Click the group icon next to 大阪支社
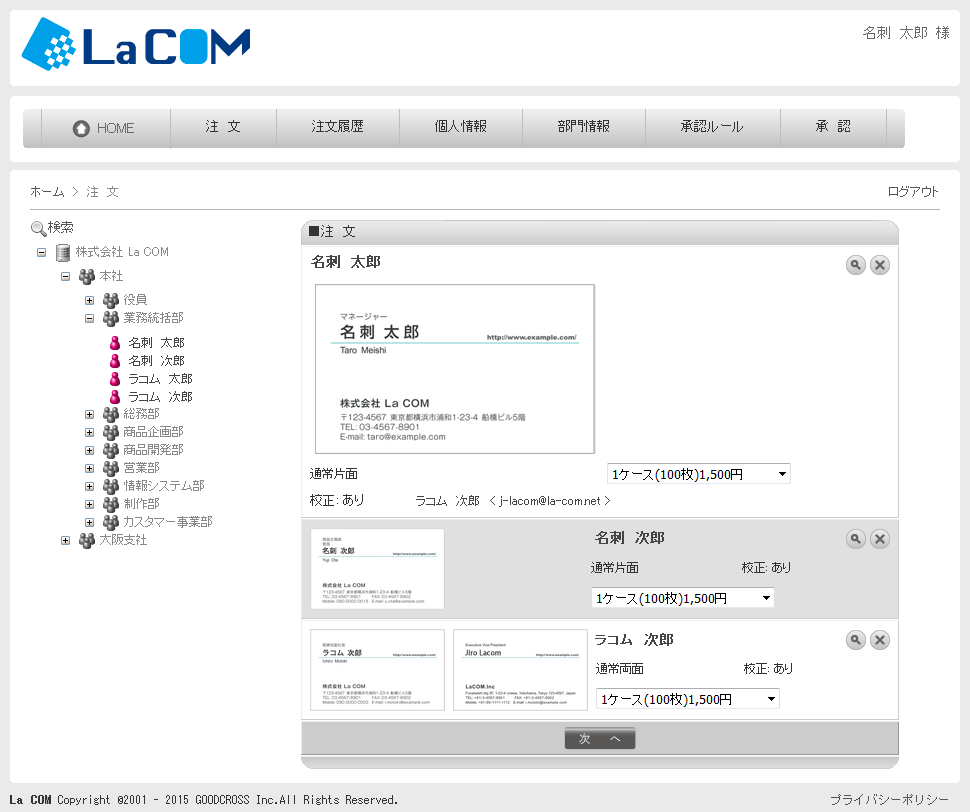 point(87,541)
